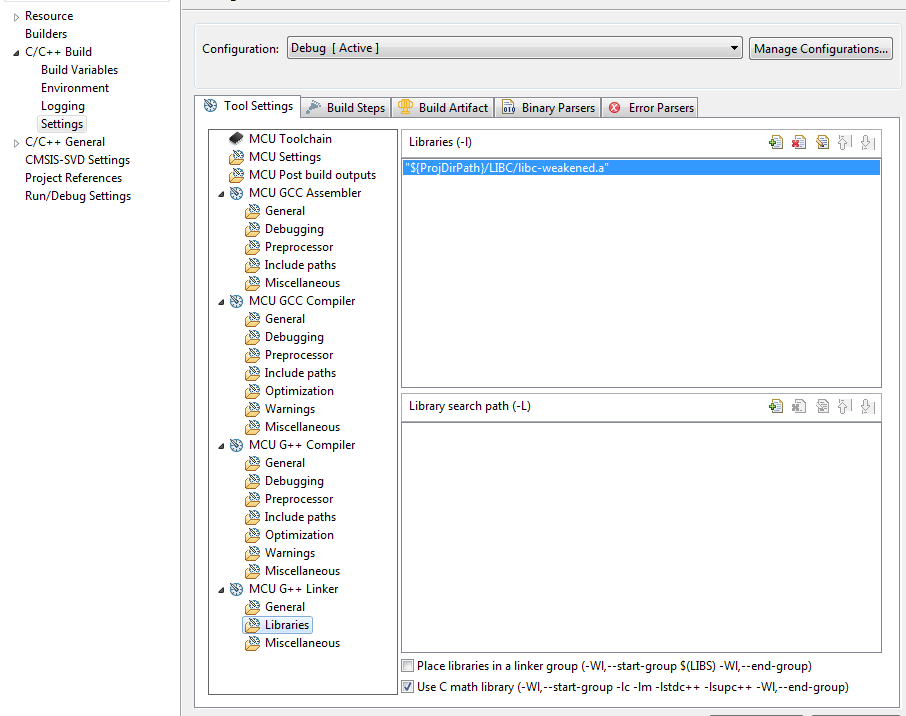The width and height of the screenshot is (906, 716).
Task: Delete selected entry in Libraries (-l)
Action: tap(799, 142)
